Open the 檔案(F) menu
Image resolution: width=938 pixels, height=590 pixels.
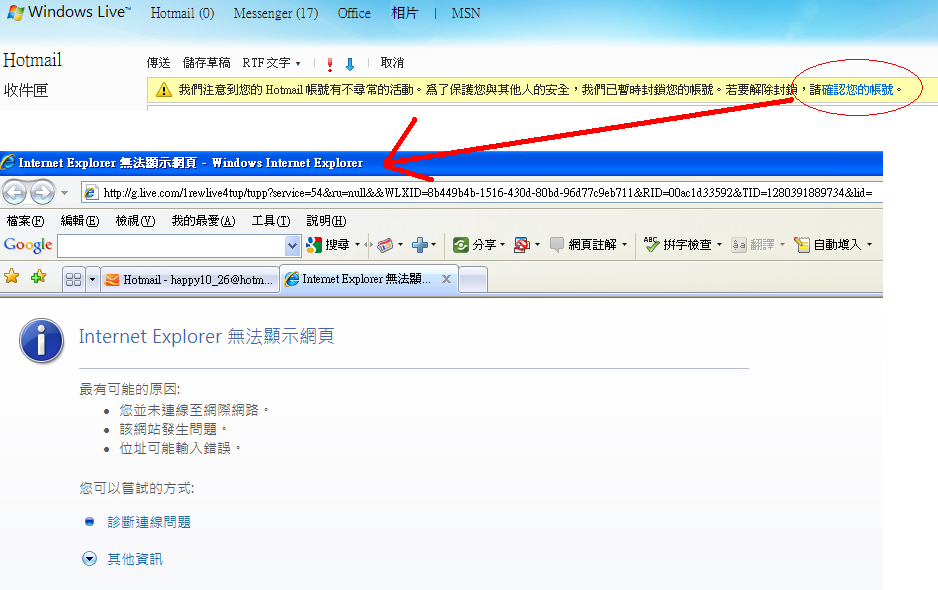click(x=25, y=221)
